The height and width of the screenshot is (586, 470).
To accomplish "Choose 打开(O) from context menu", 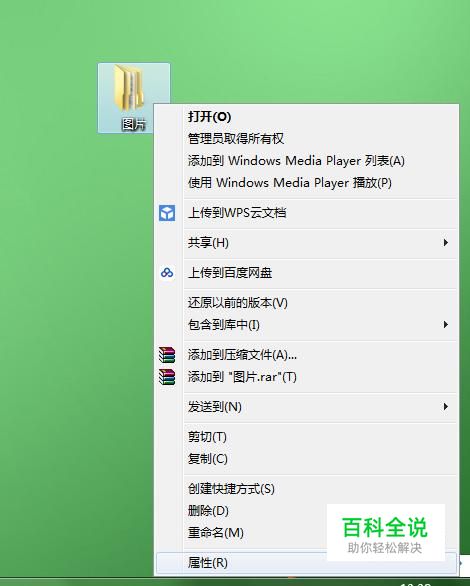I will [x=306, y=117].
